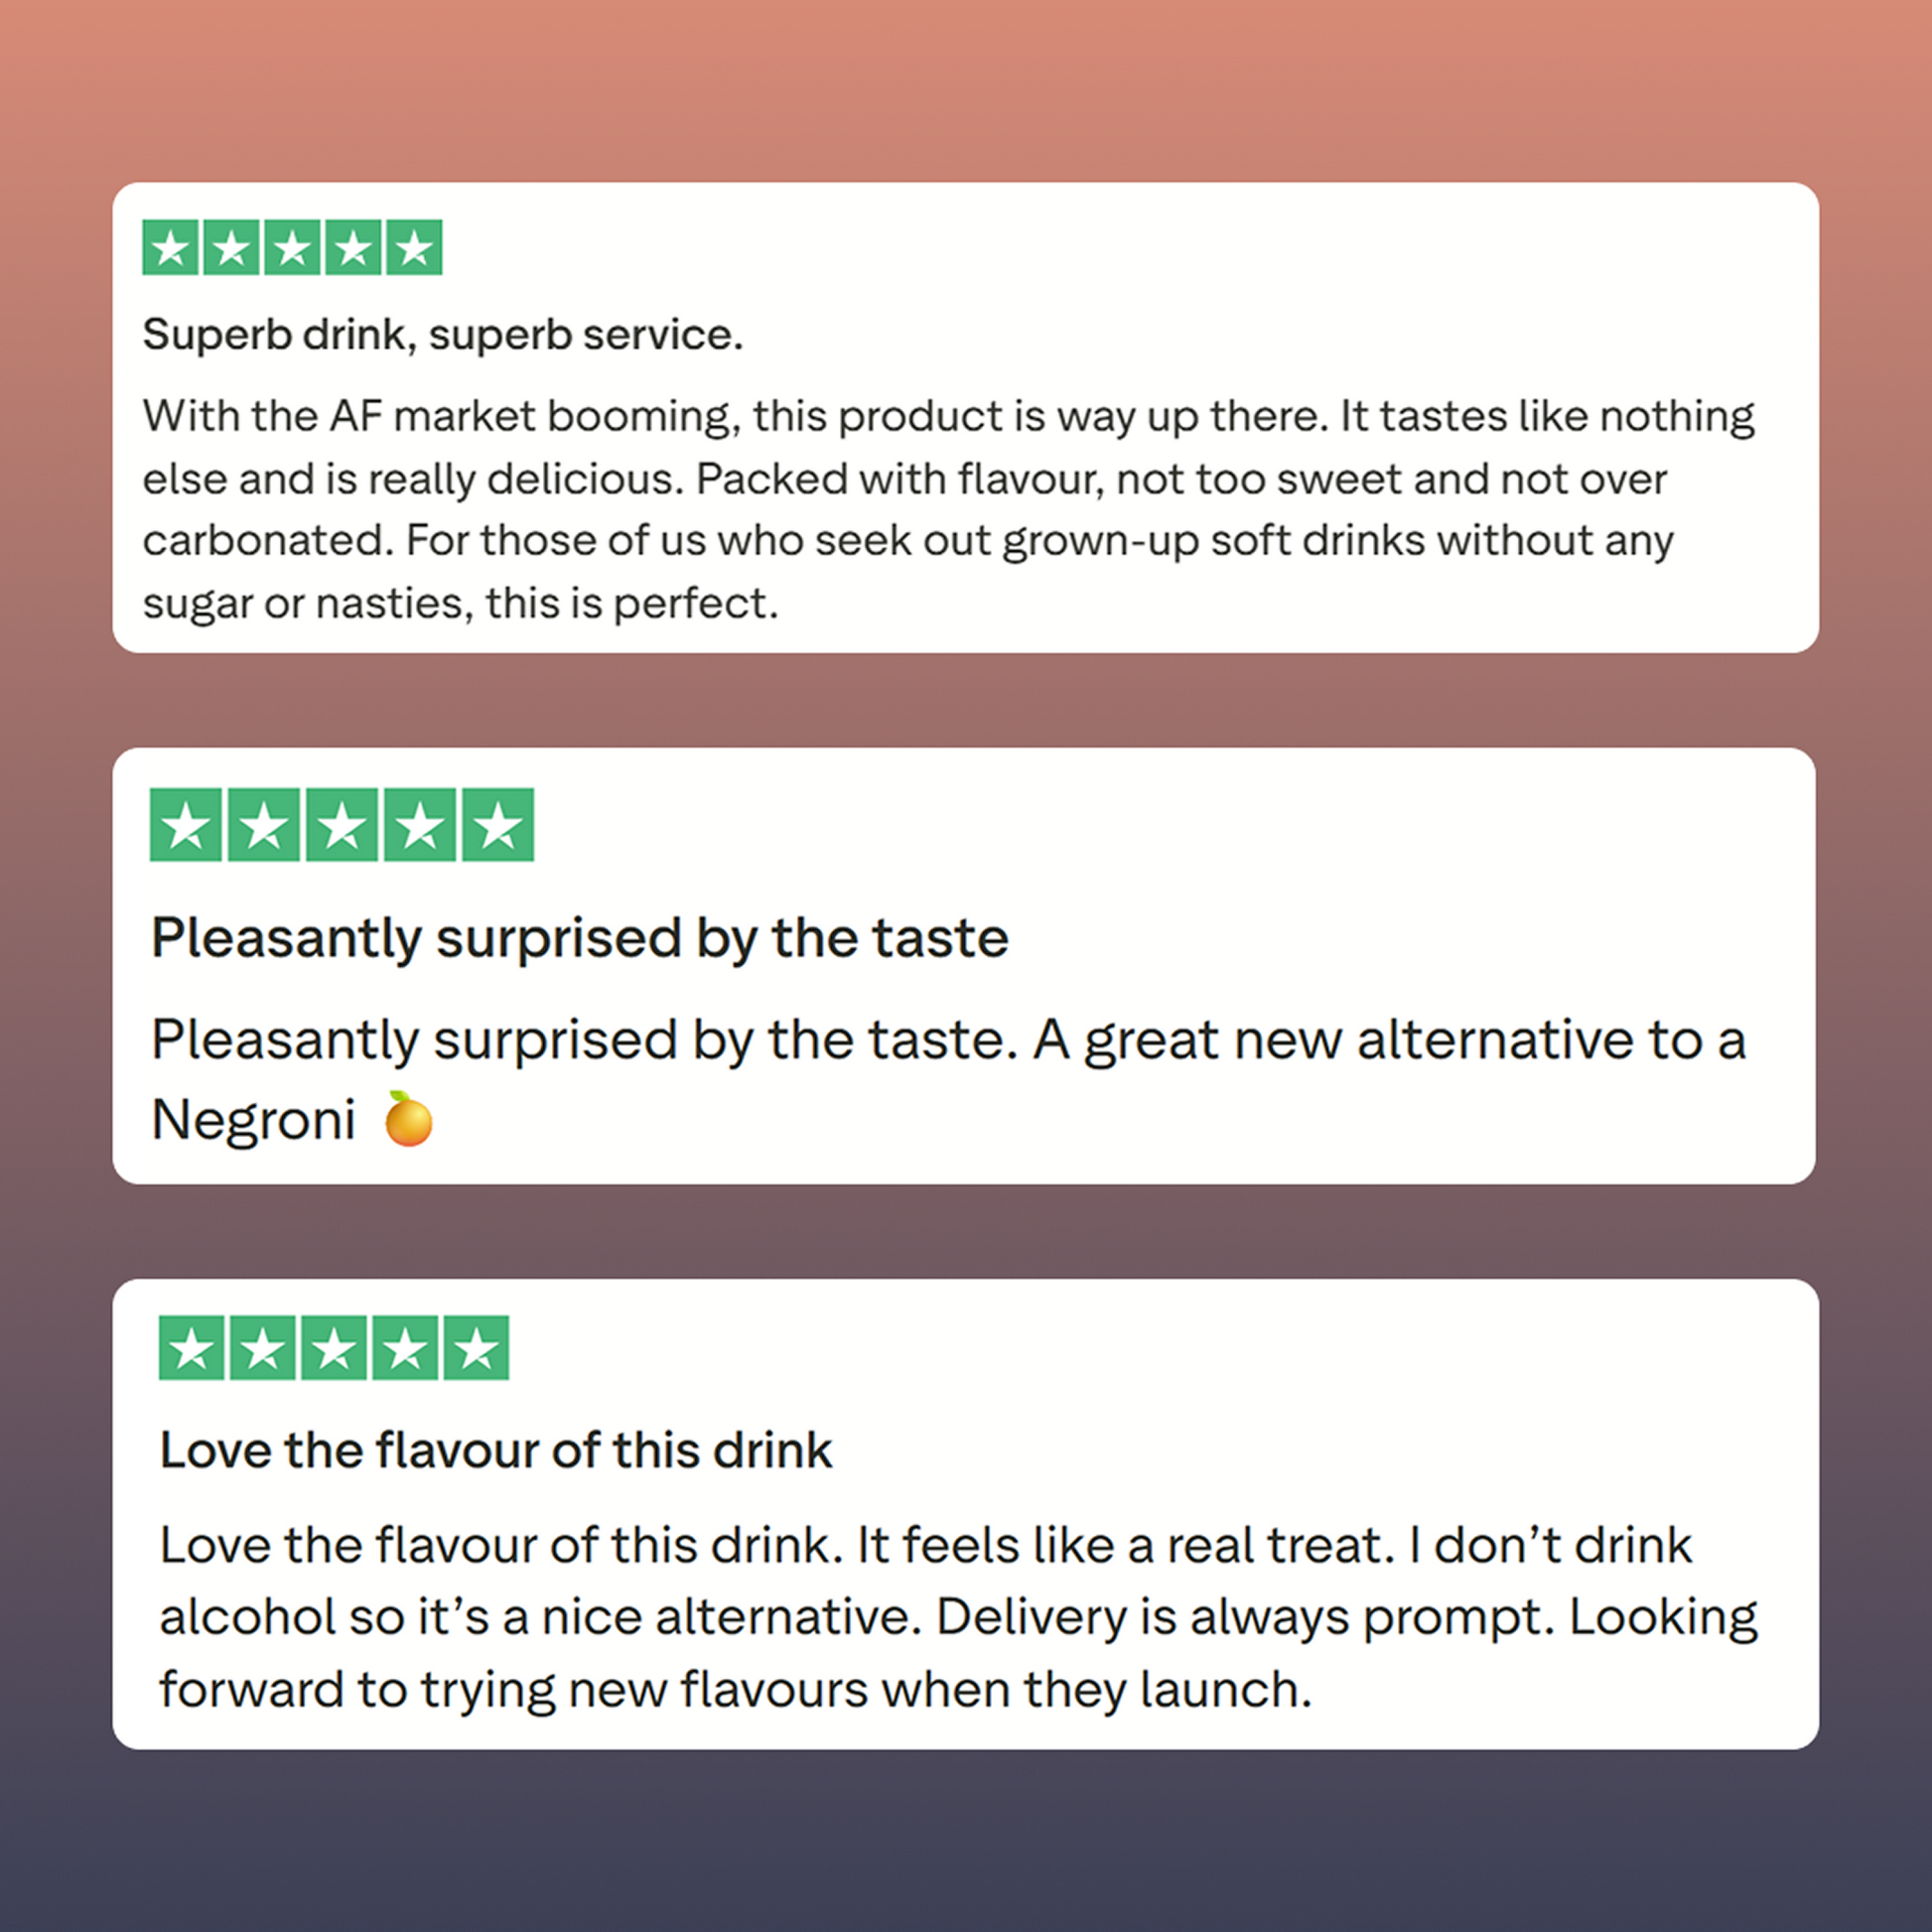Click the review text mentioning "Delivery is always prompt"
Screen dimensions: 1932x1932
point(958,1617)
